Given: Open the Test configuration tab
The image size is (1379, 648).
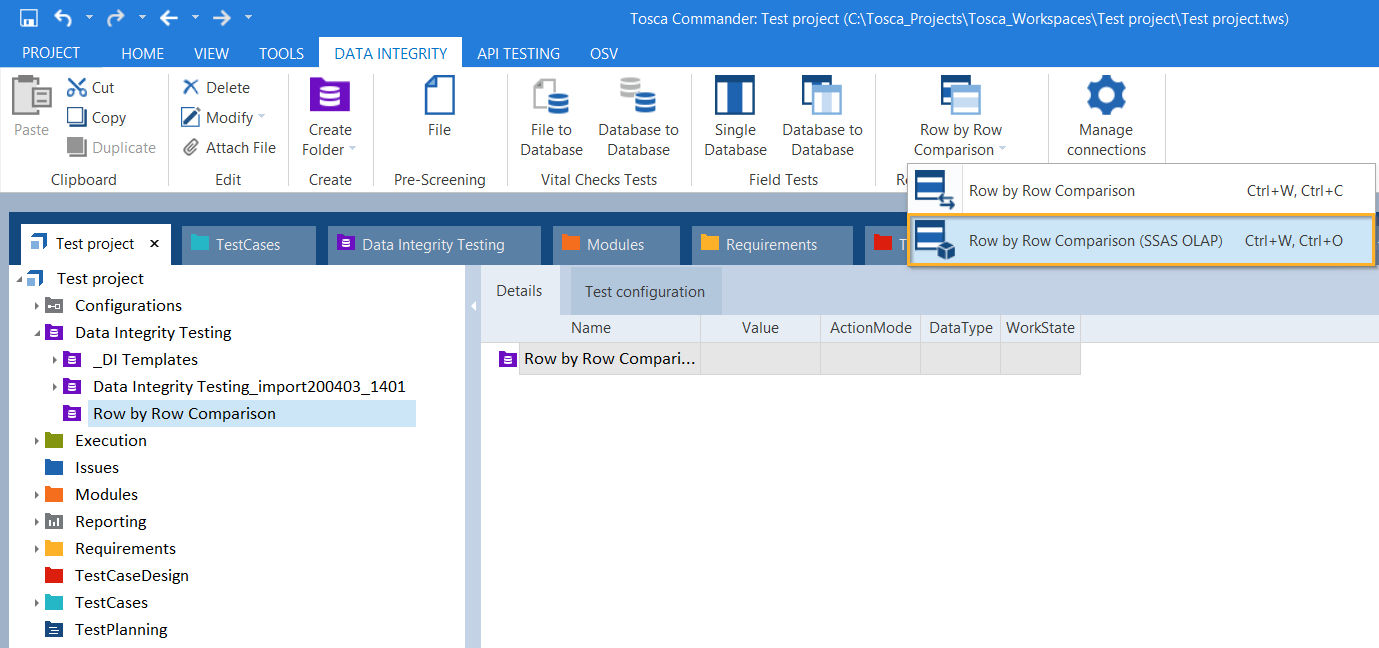Looking at the screenshot, I should tap(644, 292).
